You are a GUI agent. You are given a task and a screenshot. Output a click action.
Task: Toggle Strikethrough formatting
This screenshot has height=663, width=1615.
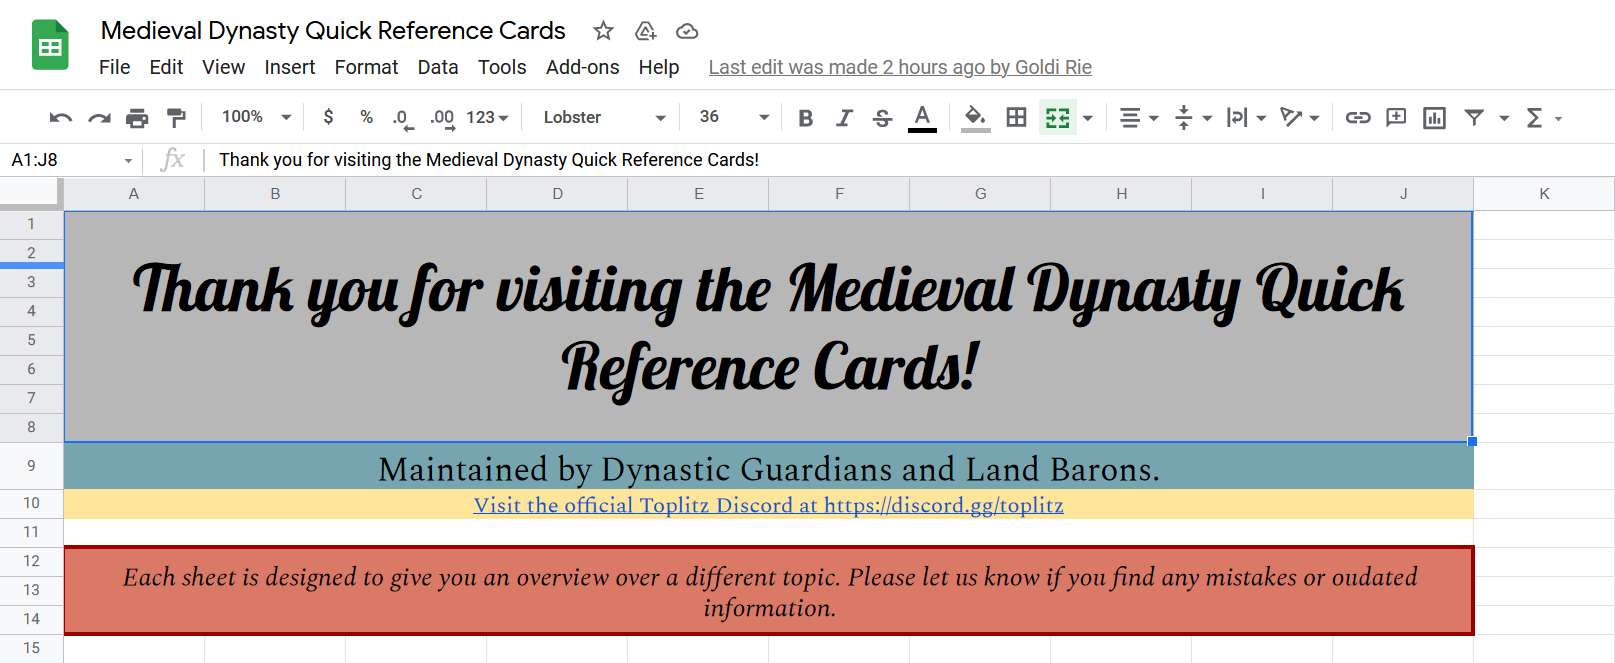[882, 118]
